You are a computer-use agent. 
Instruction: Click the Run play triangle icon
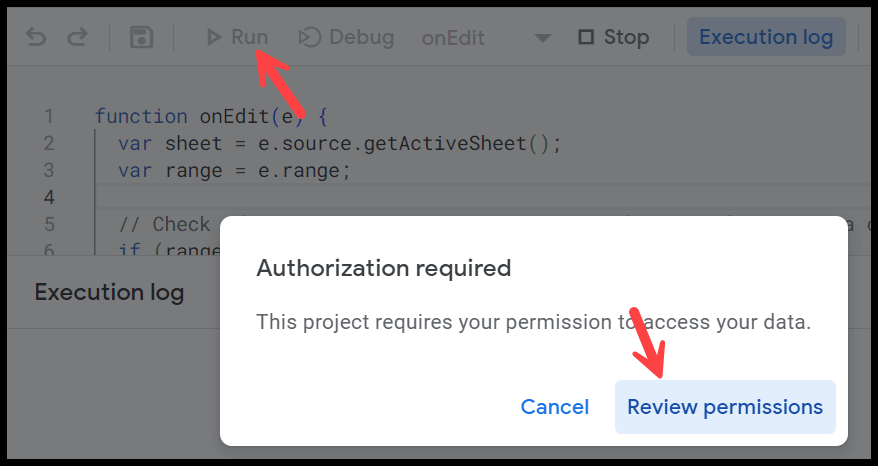213,38
